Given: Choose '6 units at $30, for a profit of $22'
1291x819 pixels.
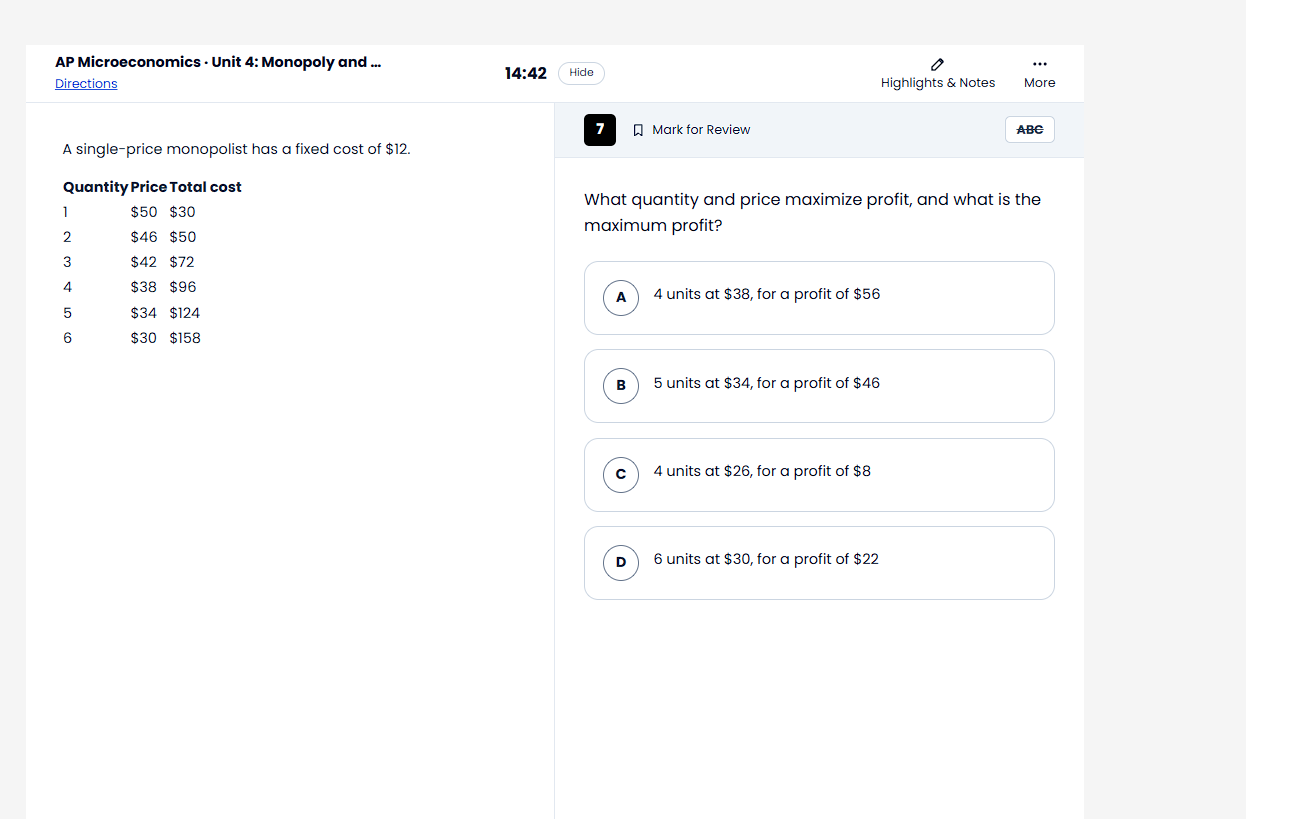Looking at the screenshot, I should point(819,562).
